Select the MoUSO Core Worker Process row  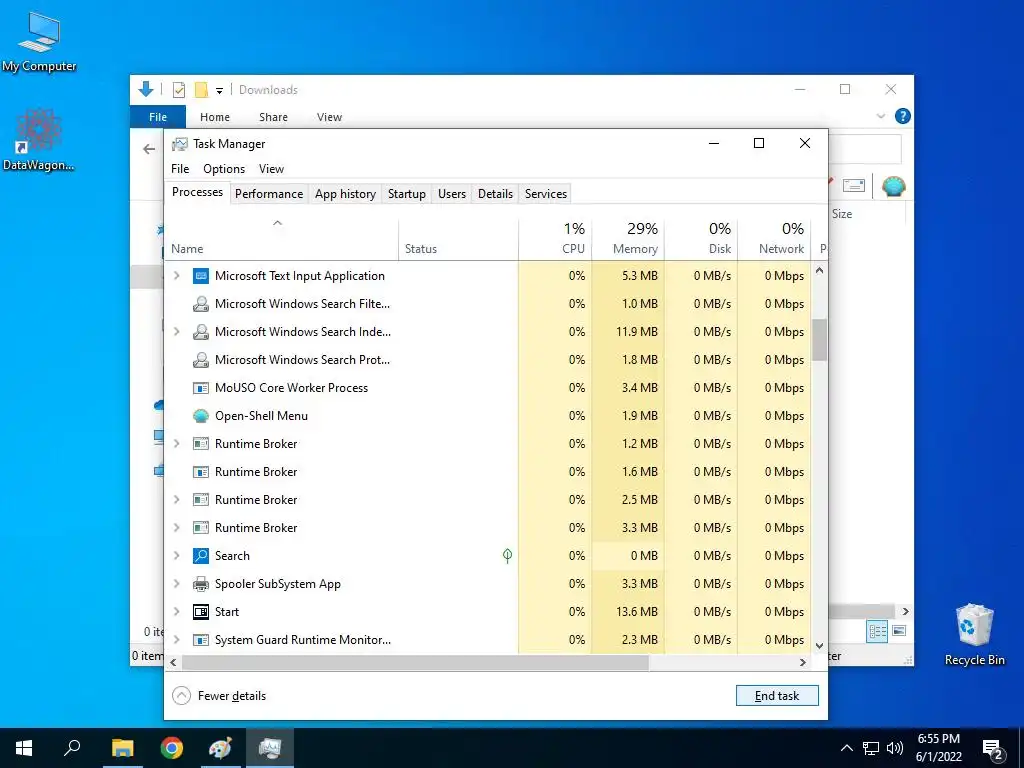click(x=488, y=388)
